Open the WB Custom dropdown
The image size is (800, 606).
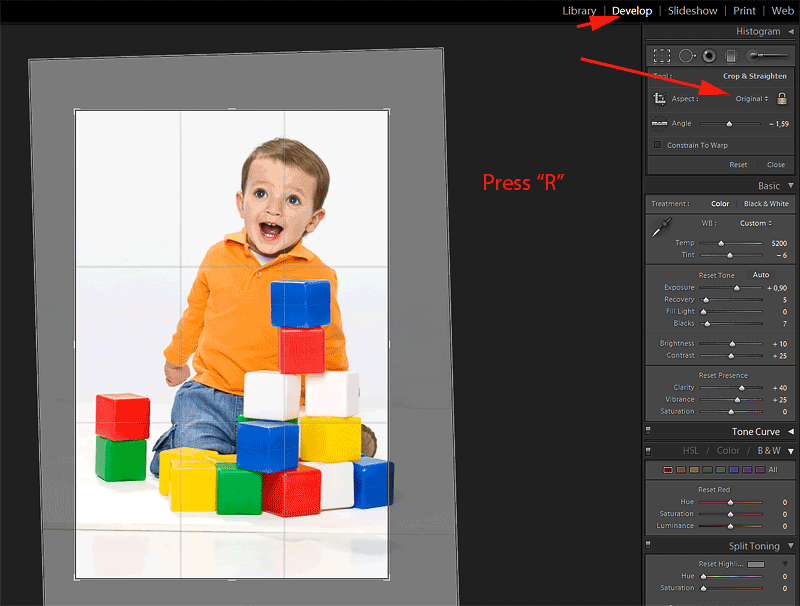tap(754, 223)
